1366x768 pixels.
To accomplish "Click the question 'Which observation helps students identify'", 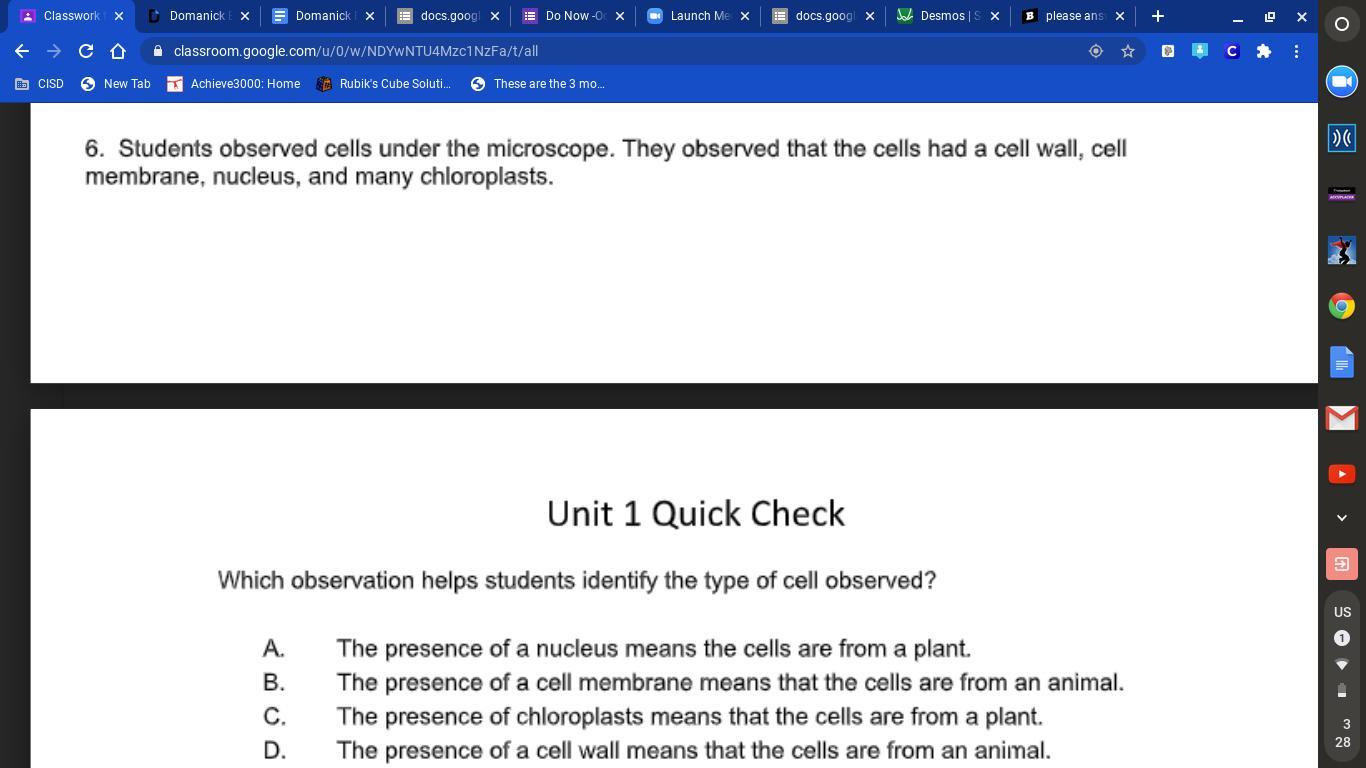I will [x=577, y=580].
